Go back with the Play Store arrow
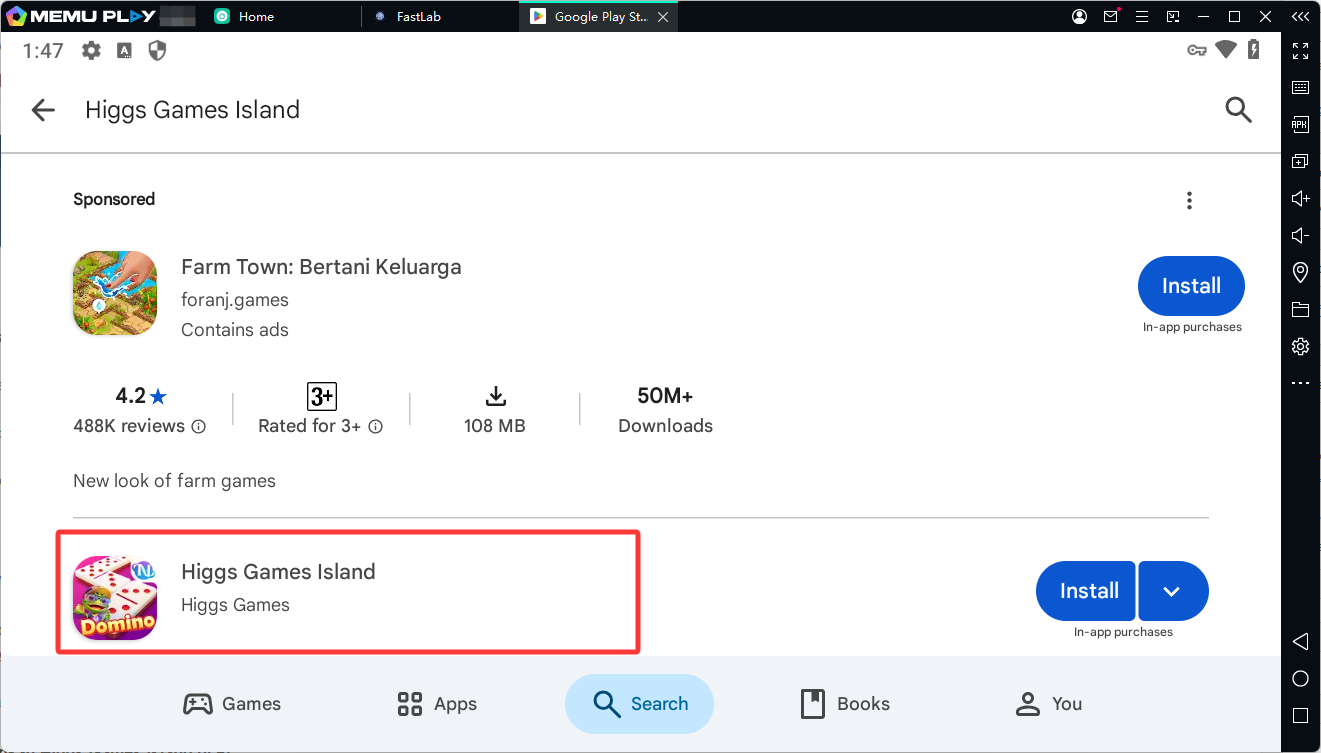 [x=43, y=110]
